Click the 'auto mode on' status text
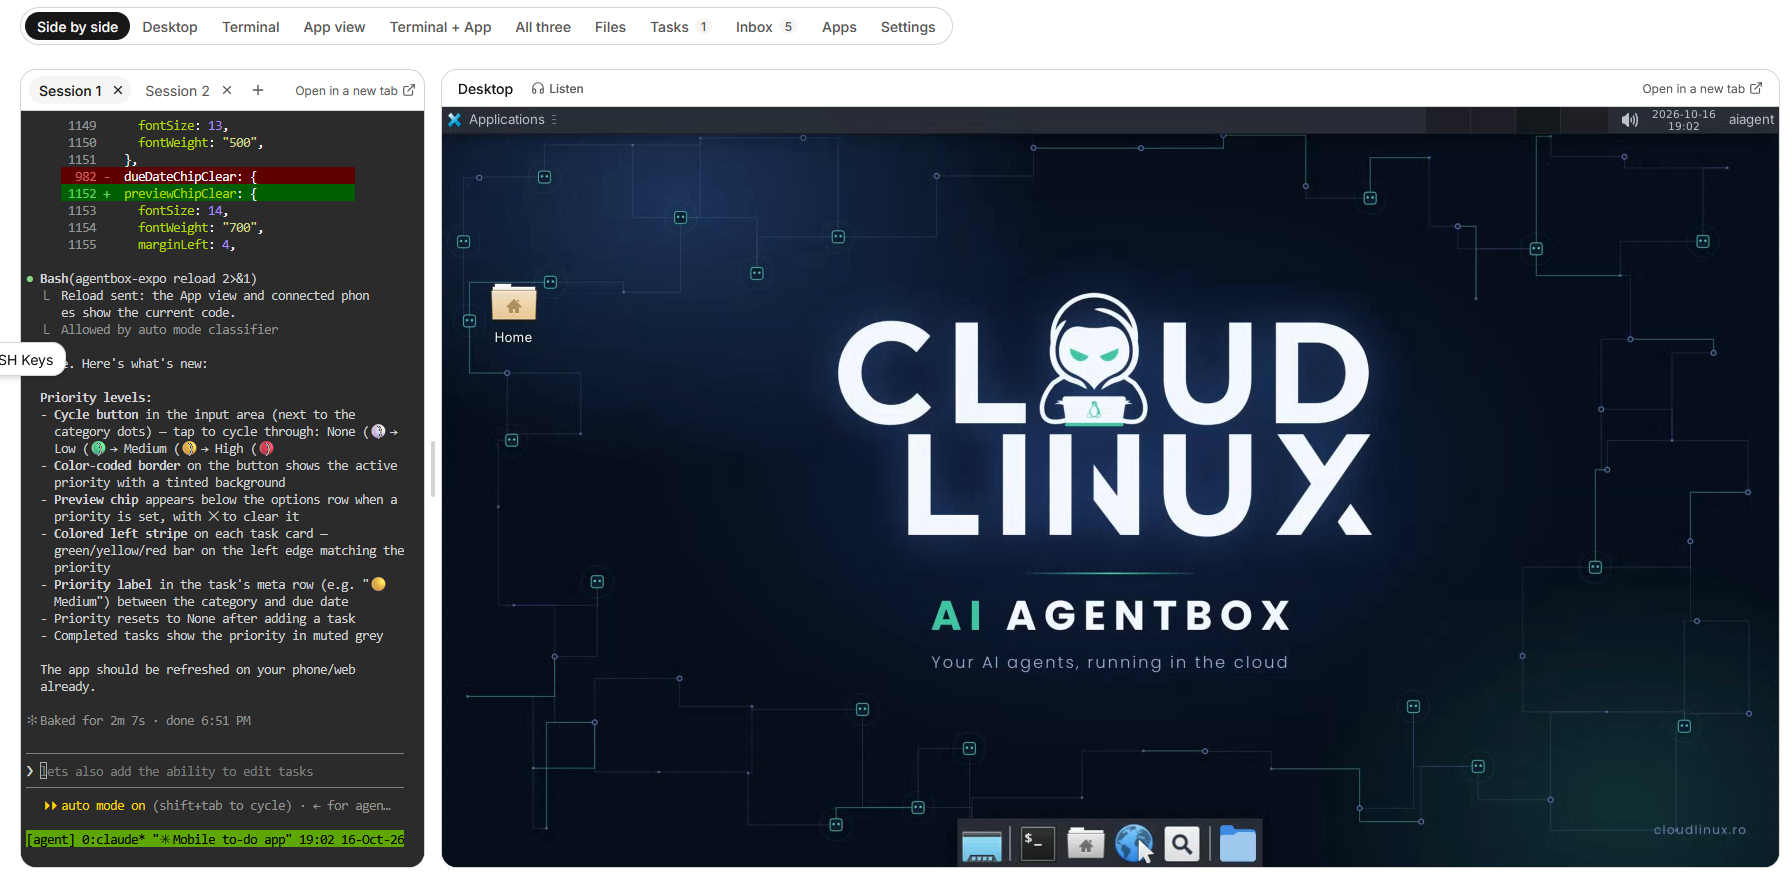 [x=103, y=805]
